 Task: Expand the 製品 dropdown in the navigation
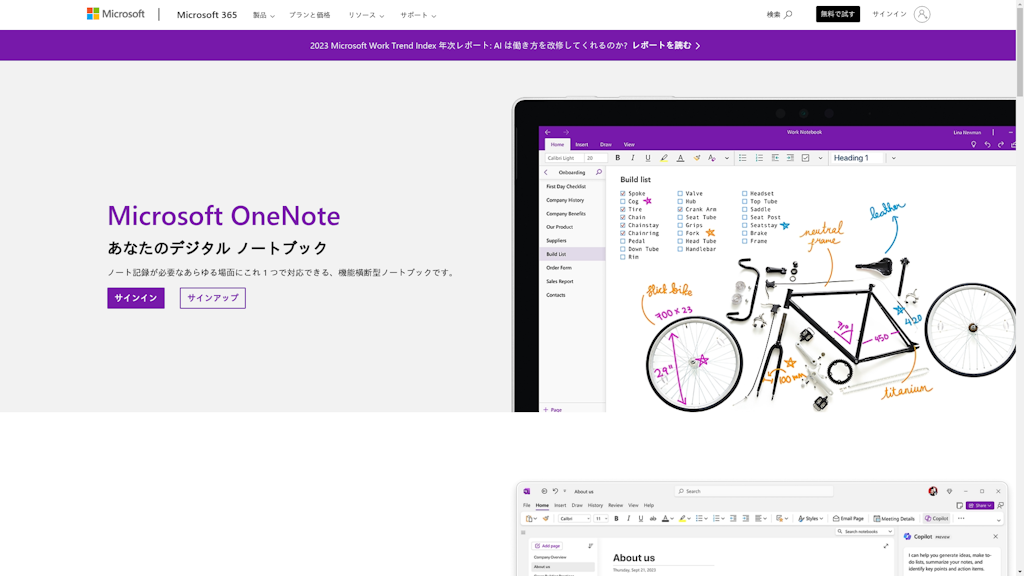pyautogui.click(x=265, y=15)
